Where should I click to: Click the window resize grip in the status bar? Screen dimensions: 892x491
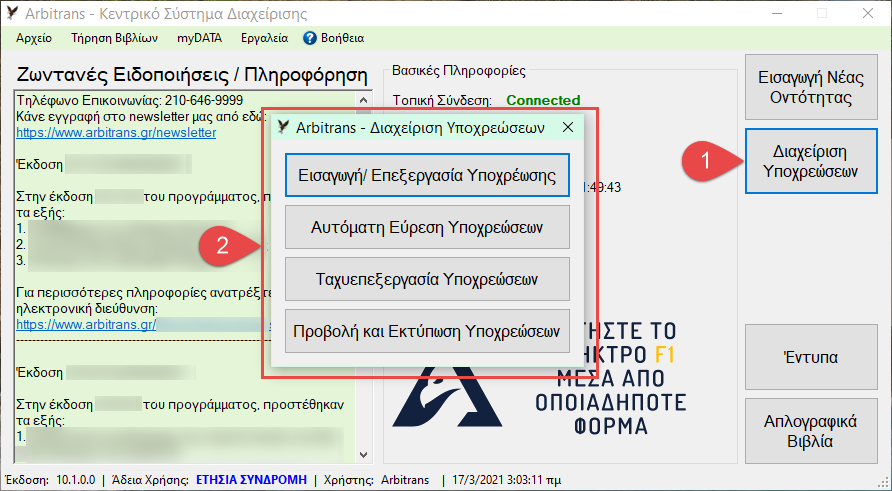click(883, 482)
